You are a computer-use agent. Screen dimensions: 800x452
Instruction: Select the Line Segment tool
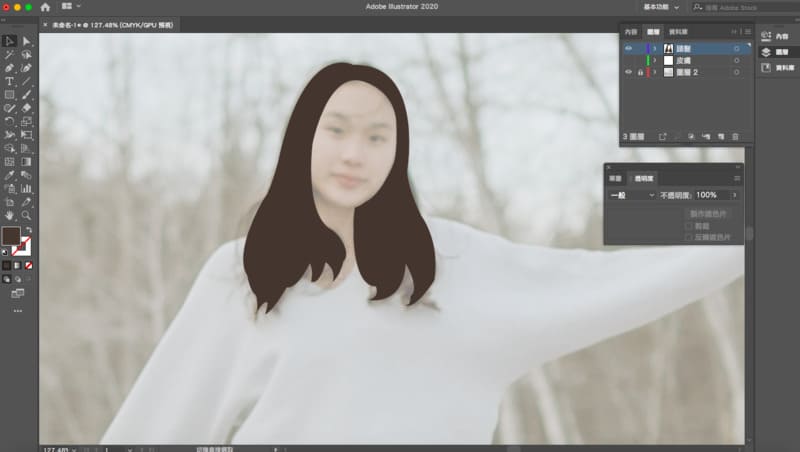(27, 81)
